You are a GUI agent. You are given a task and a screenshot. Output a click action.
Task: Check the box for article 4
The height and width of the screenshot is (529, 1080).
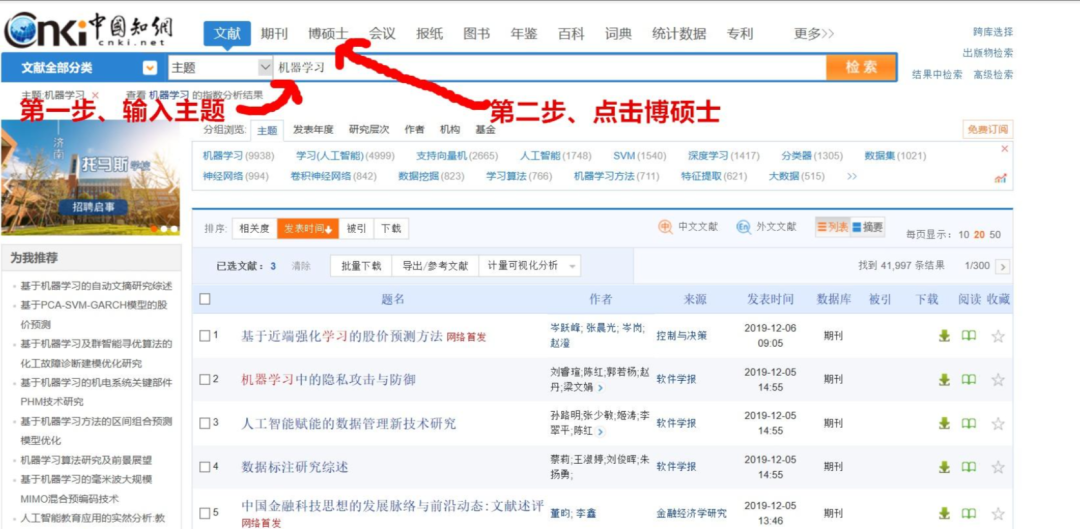pos(204,467)
